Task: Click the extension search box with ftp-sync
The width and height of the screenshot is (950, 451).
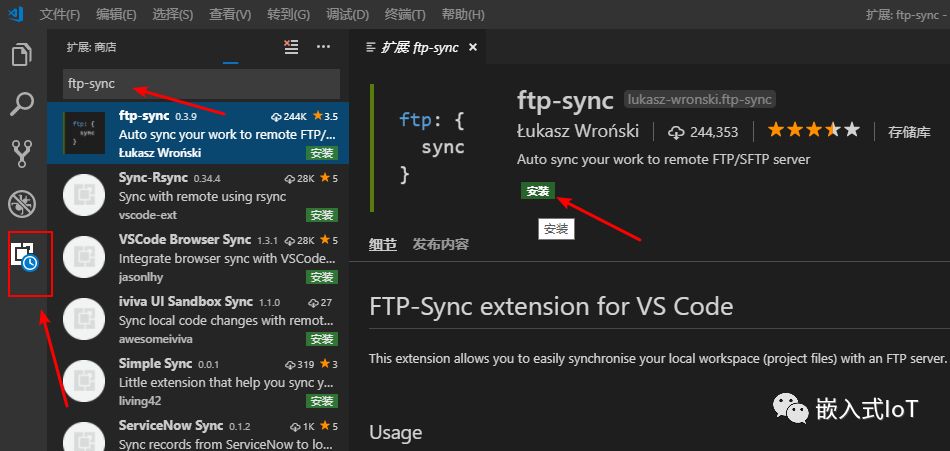Action: [x=200, y=83]
